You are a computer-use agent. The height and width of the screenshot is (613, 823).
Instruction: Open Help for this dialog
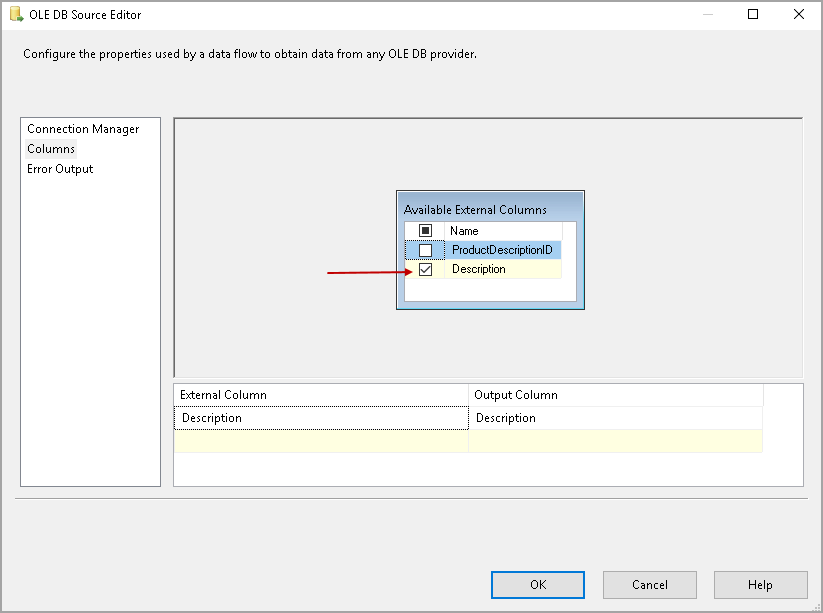click(x=759, y=585)
